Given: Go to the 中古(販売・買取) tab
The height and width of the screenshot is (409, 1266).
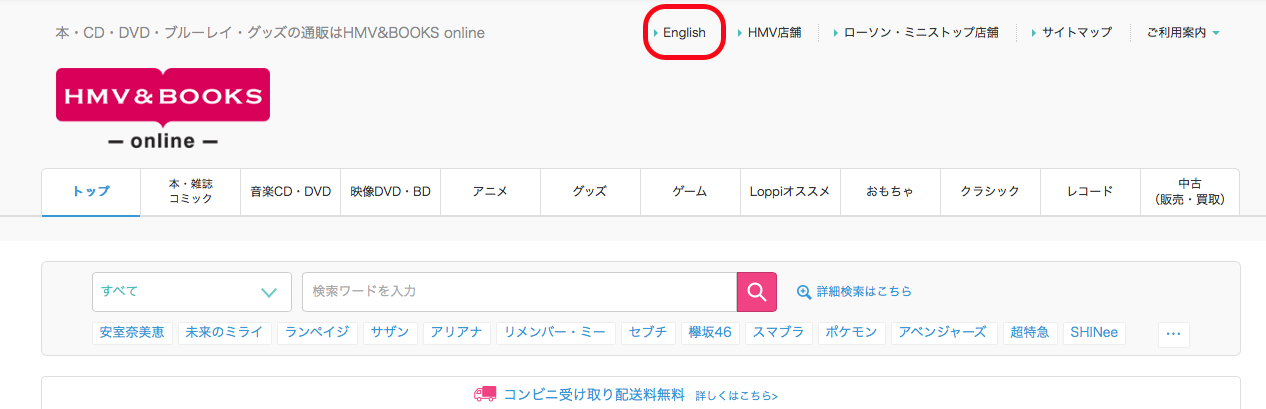Looking at the screenshot, I should point(1190,192).
